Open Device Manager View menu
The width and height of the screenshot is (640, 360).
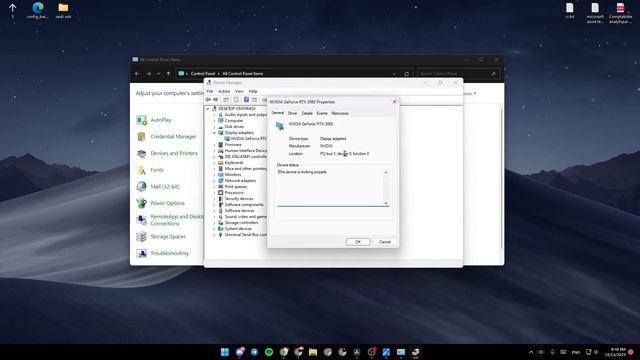tap(239, 91)
